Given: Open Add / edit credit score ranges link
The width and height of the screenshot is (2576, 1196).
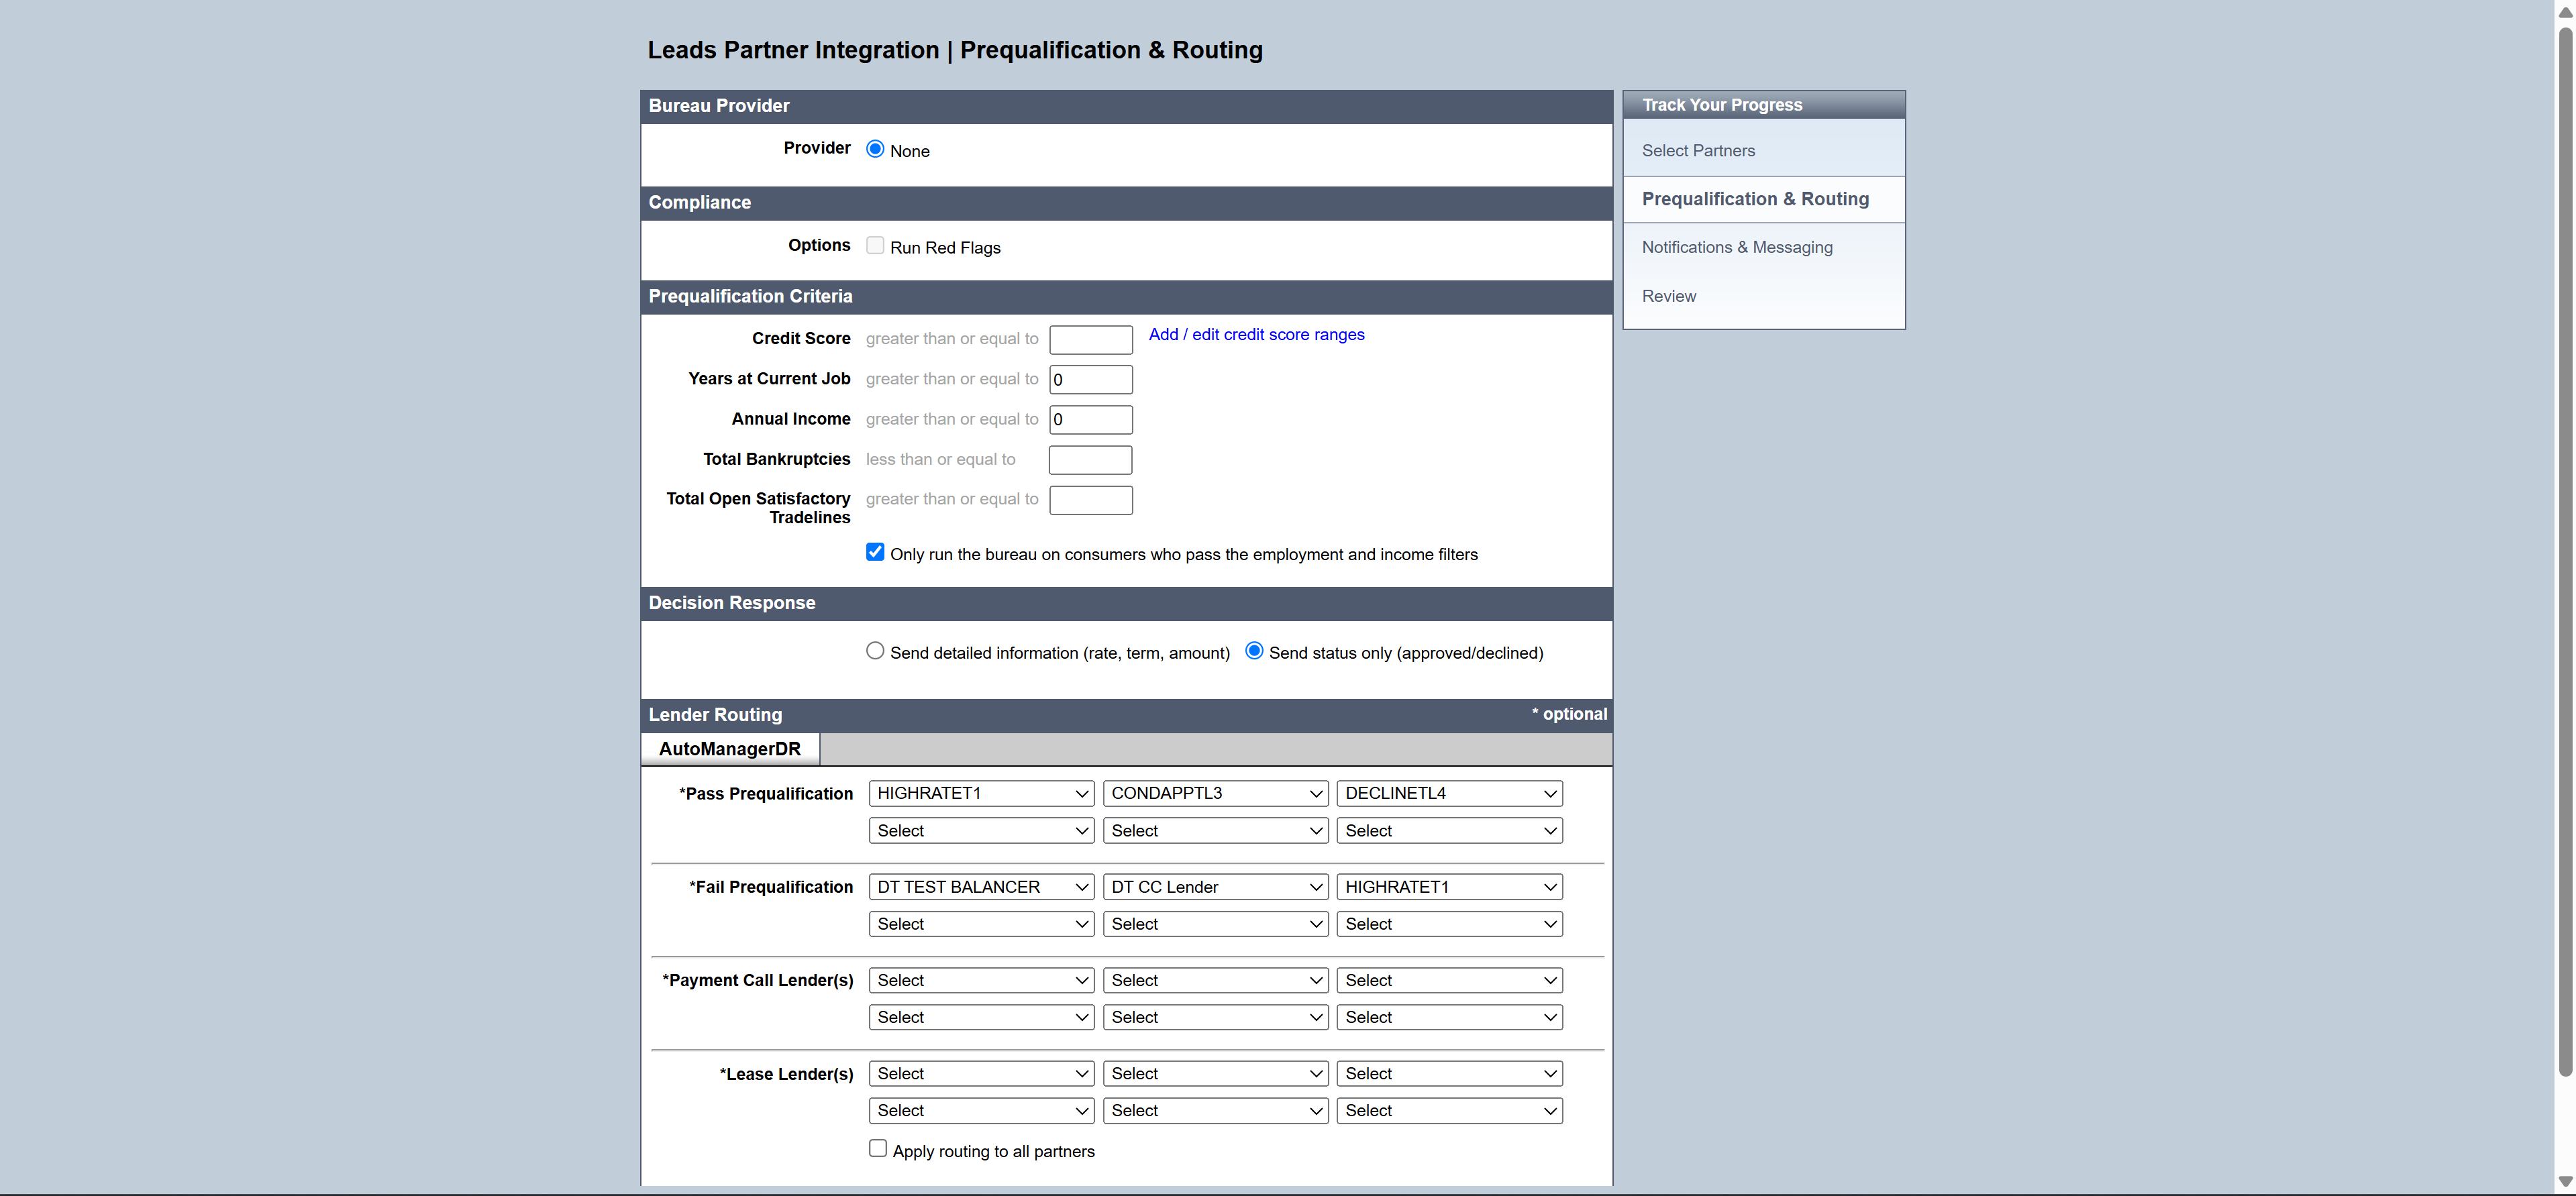Looking at the screenshot, I should pos(1256,334).
